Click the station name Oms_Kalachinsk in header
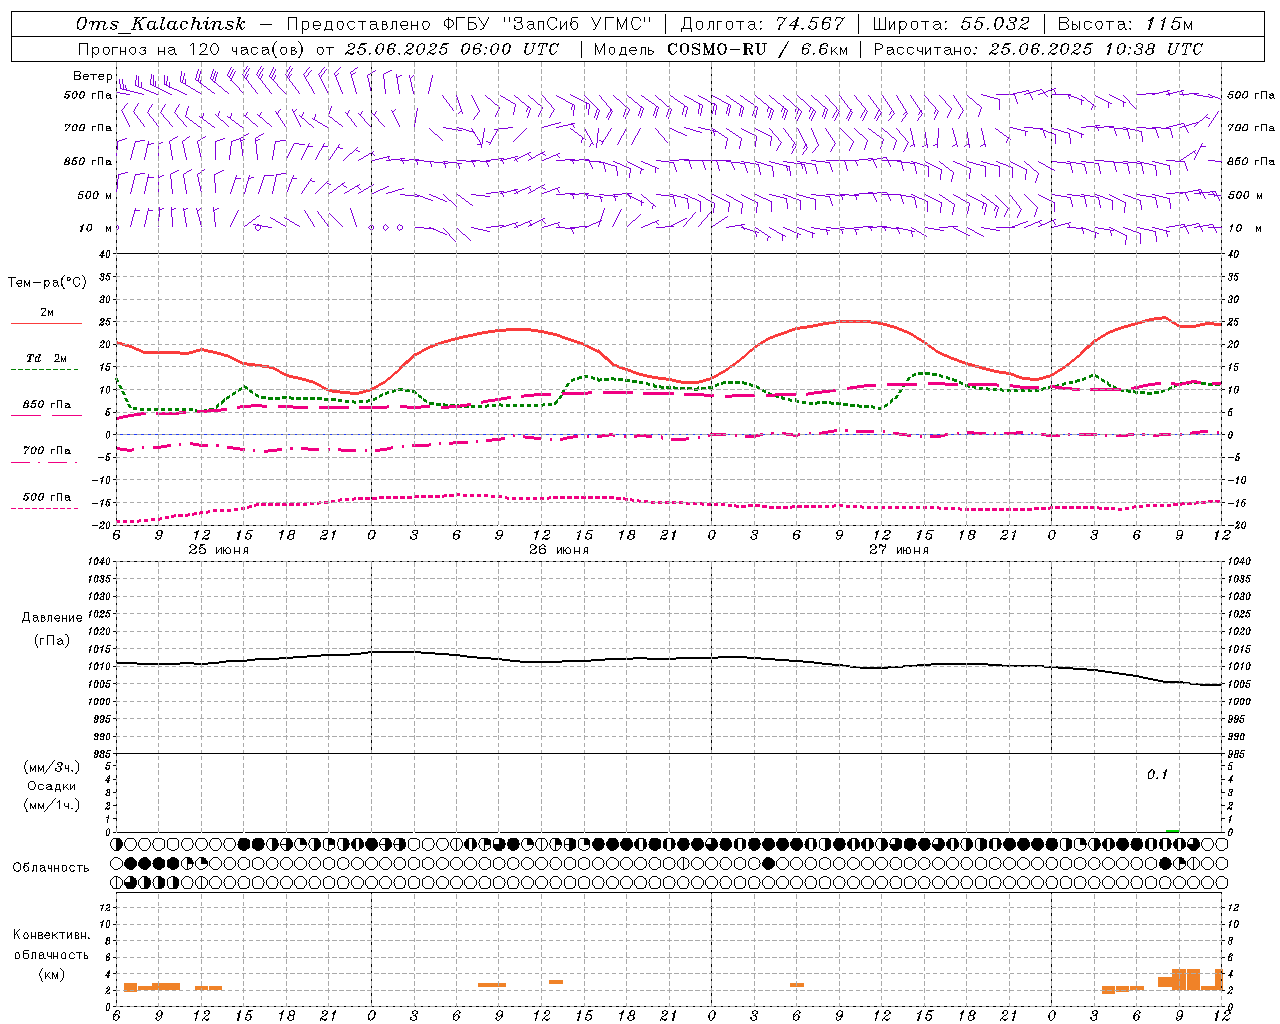This screenshot has height=1024, width=1280. point(160,24)
